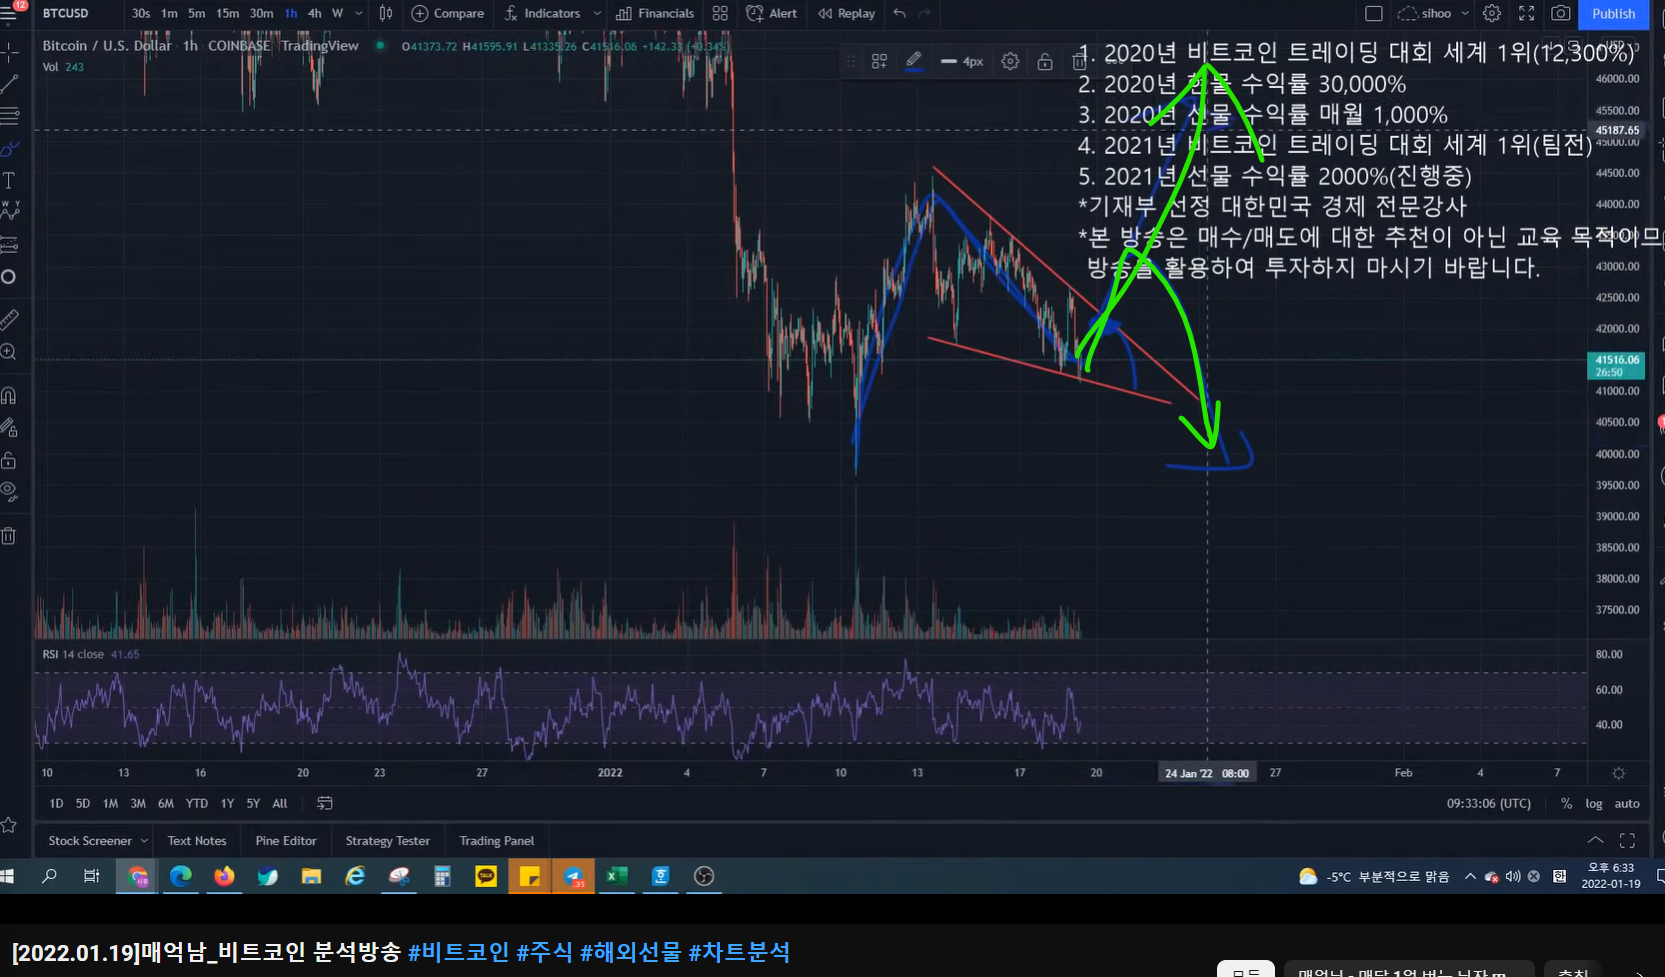Viewport: 1665px width, 977px height.
Task: Open drawing templates in floating toolbar
Action: tap(879, 61)
